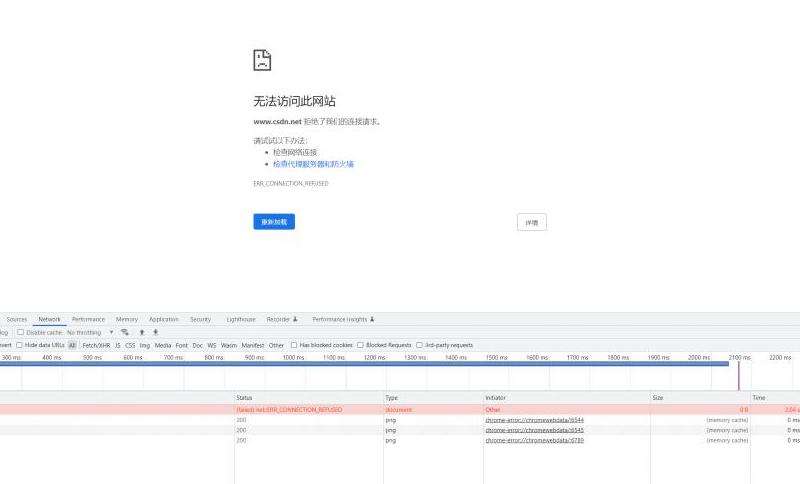Switch to the Sources tab
800x484 pixels.
pyautogui.click(x=16, y=319)
